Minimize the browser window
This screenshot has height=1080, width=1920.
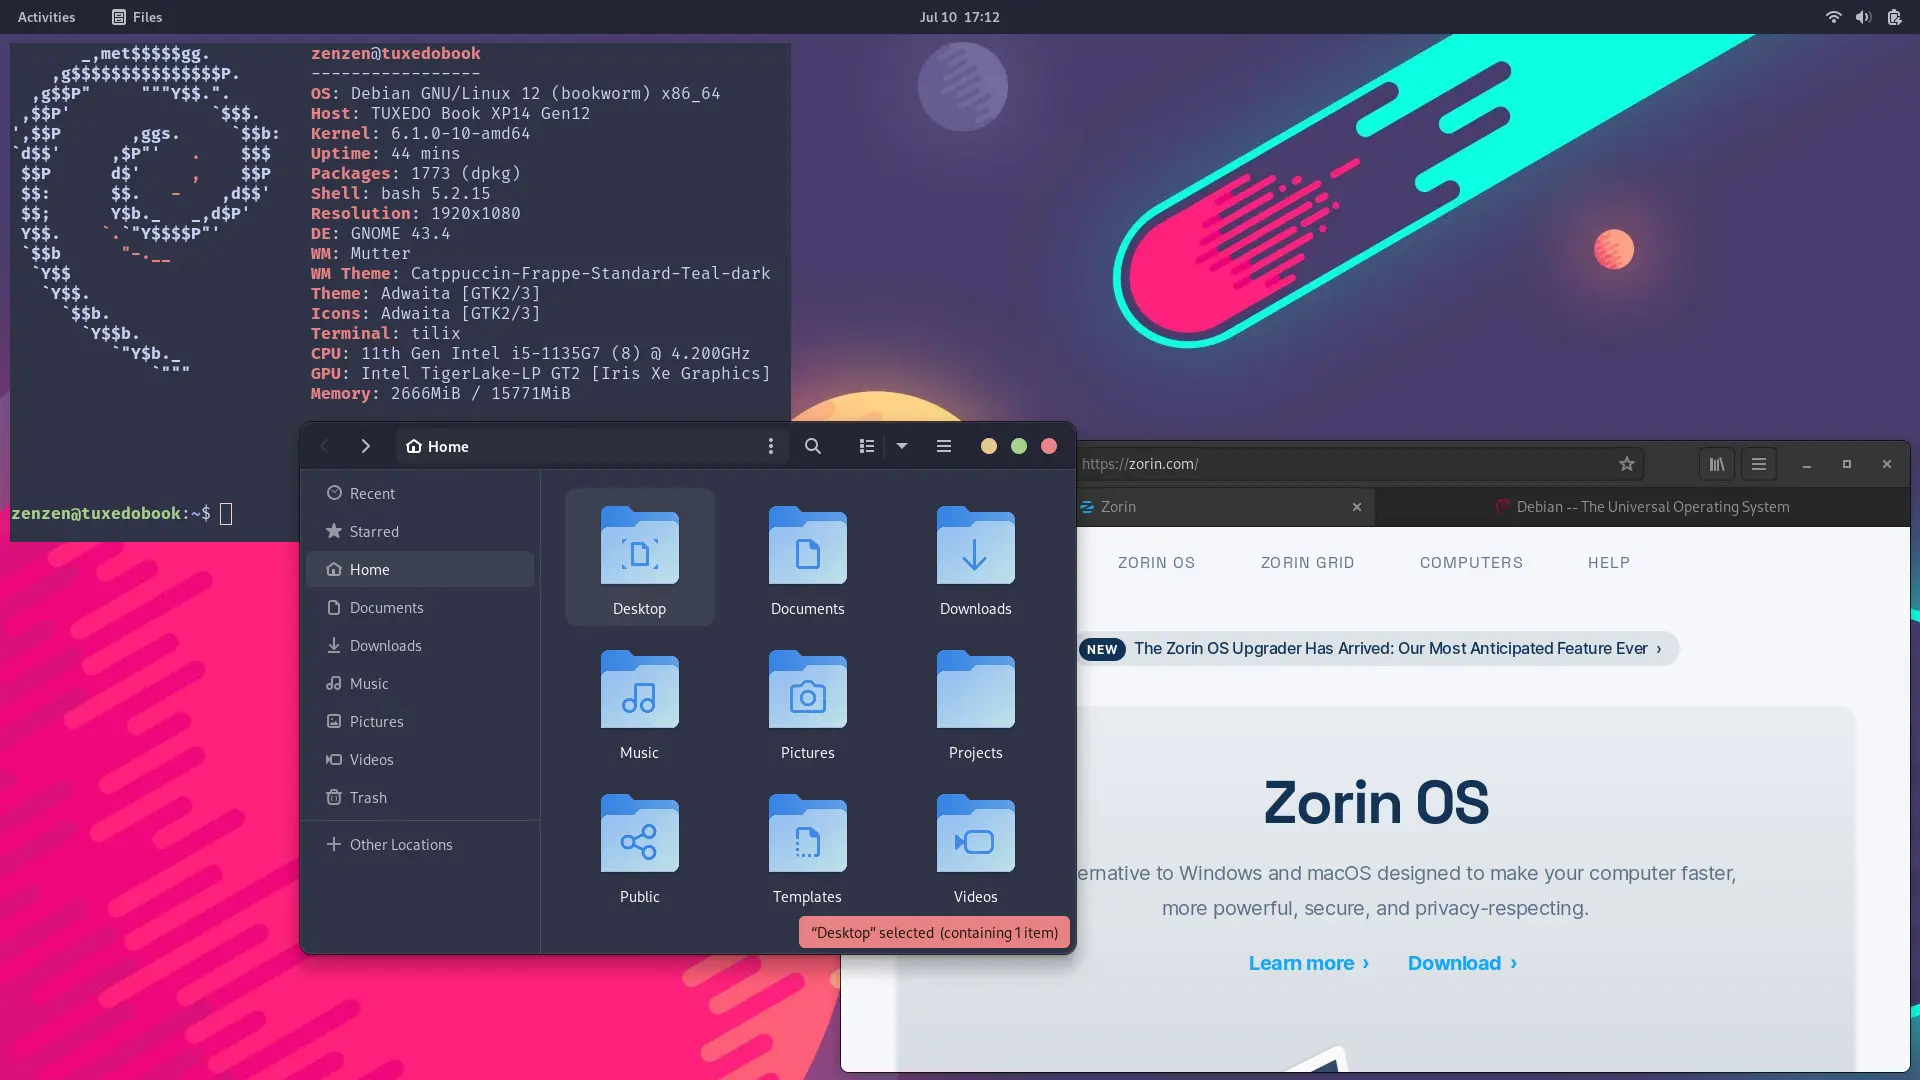[x=1807, y=464]
